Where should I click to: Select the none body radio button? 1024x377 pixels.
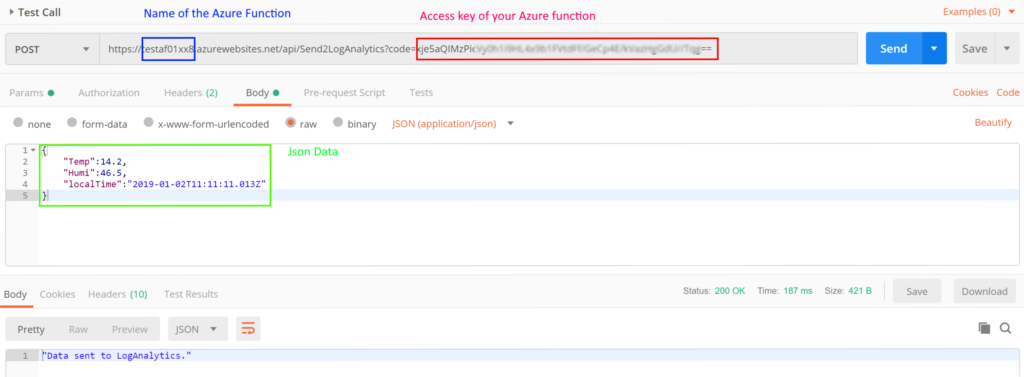pos(18,123)
